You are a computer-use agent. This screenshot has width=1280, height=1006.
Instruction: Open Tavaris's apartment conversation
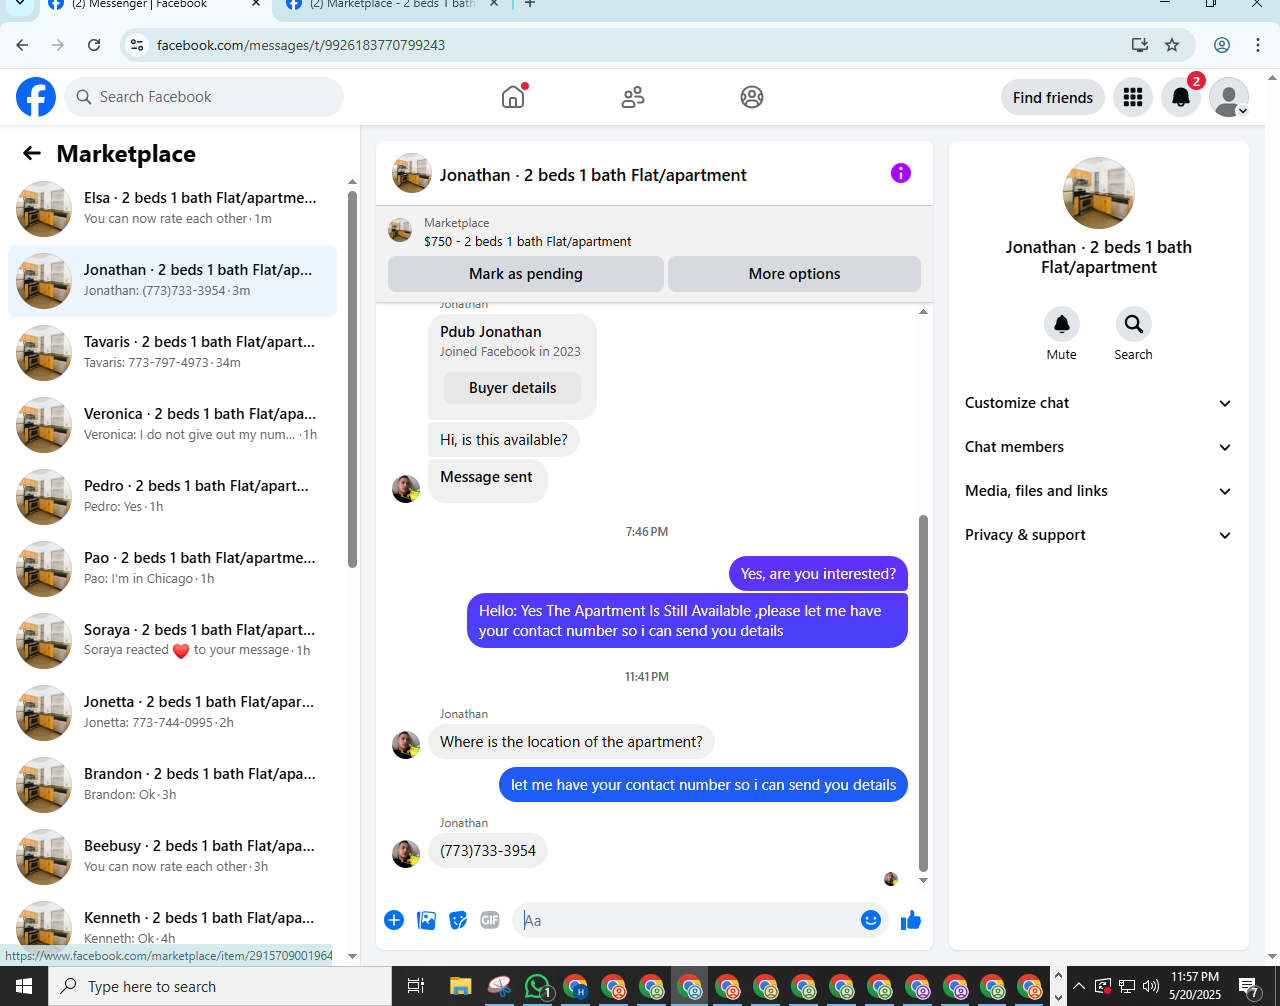tap(172, 352)
